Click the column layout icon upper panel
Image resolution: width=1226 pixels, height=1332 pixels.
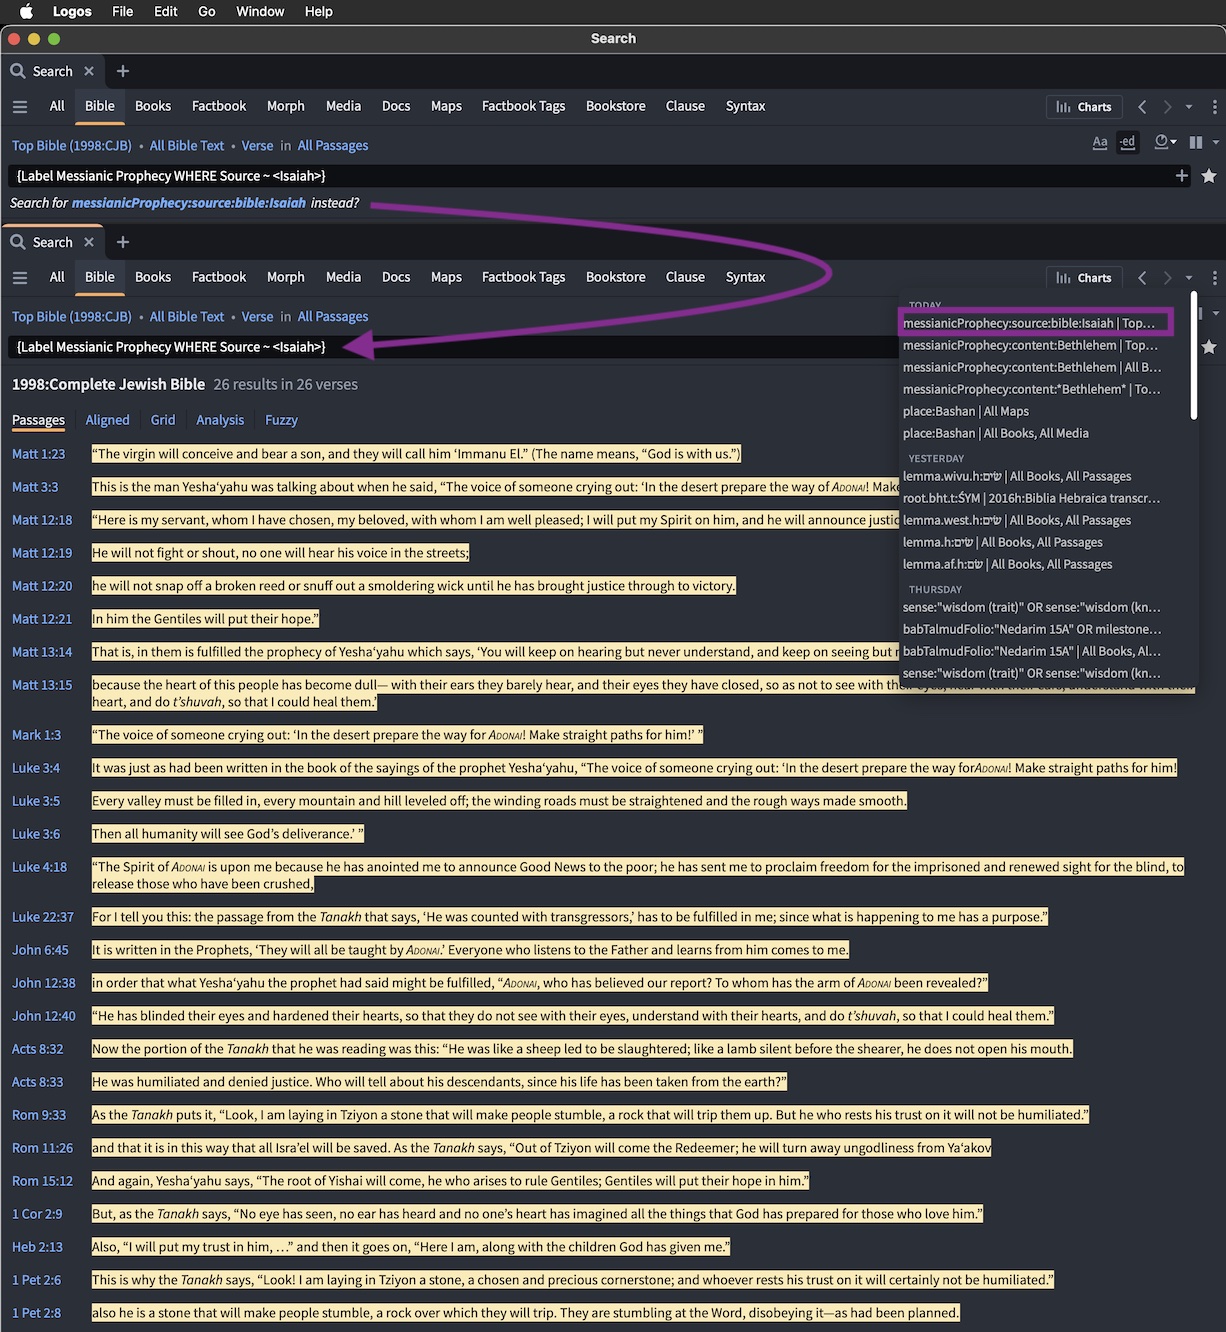pyautogui.click(x=1195, y=142)
